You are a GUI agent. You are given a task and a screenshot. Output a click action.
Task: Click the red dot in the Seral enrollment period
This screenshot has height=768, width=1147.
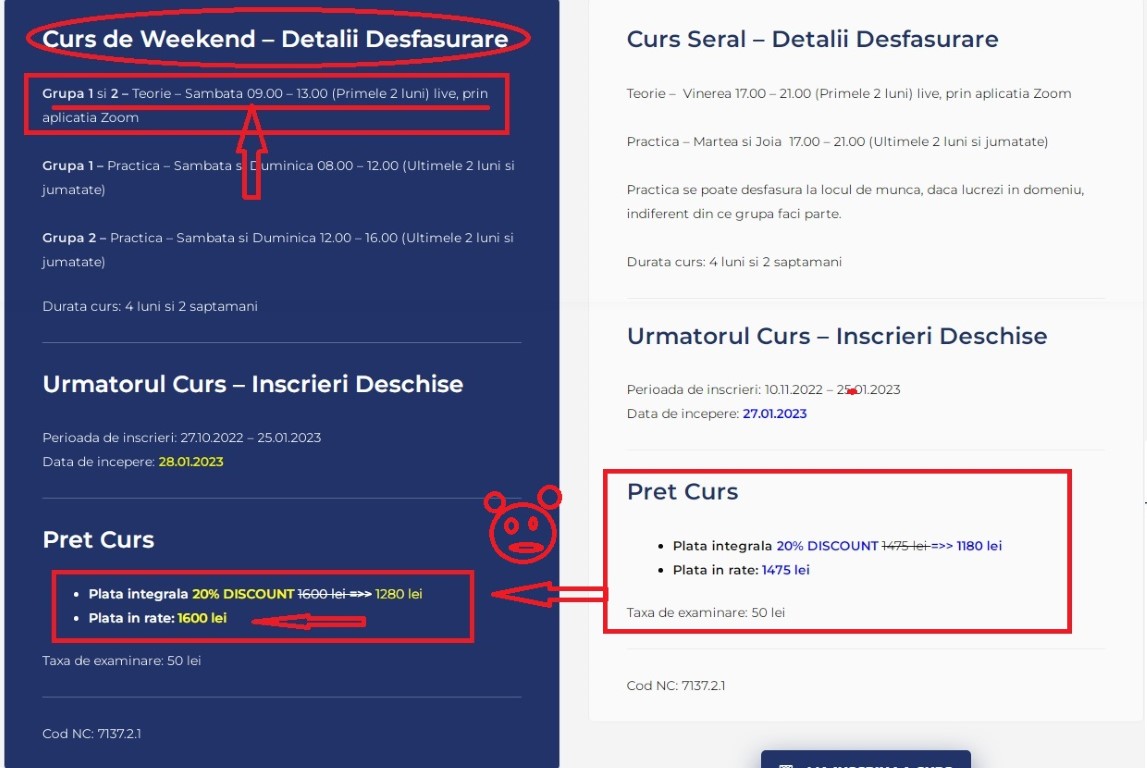pos(851,392)
